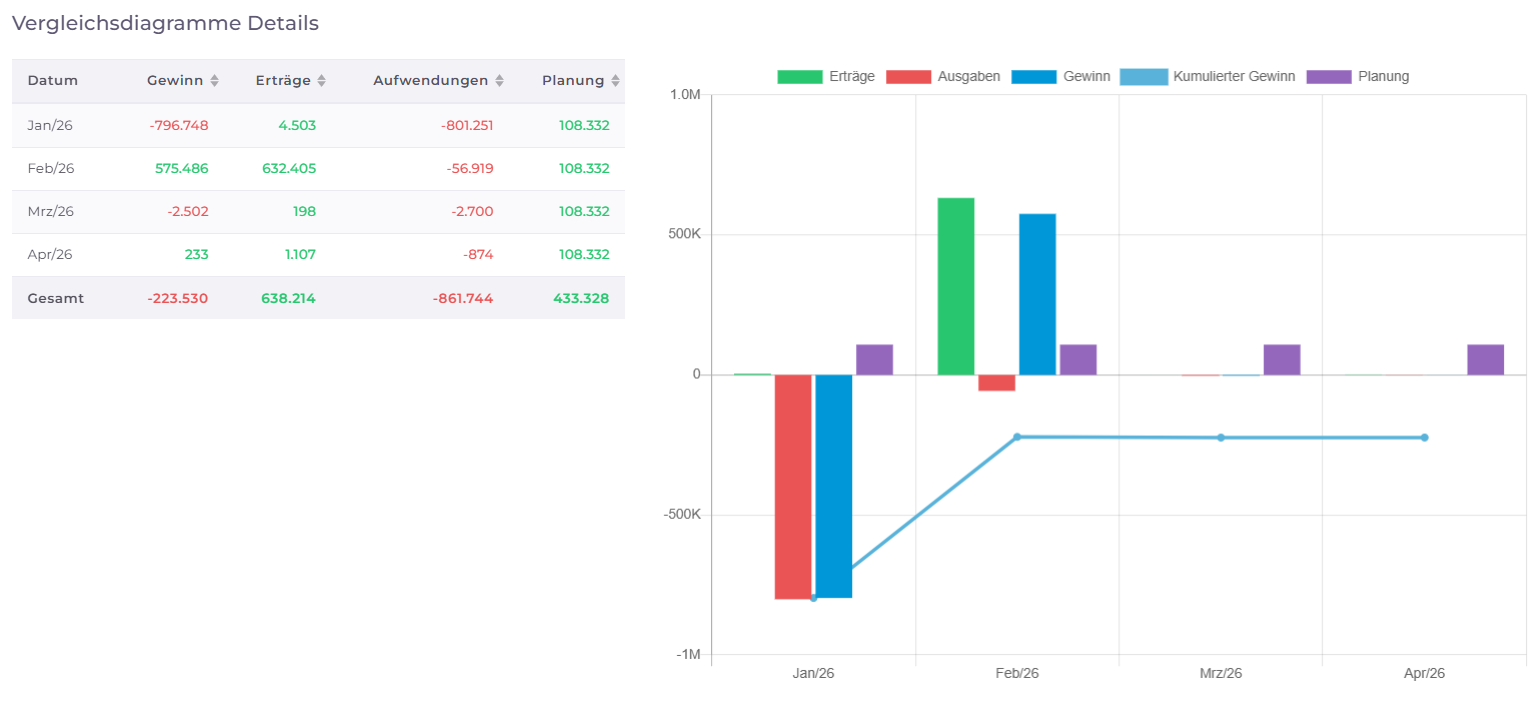Hide the series via the Ausgaben legend label

[x=969, y=77]
